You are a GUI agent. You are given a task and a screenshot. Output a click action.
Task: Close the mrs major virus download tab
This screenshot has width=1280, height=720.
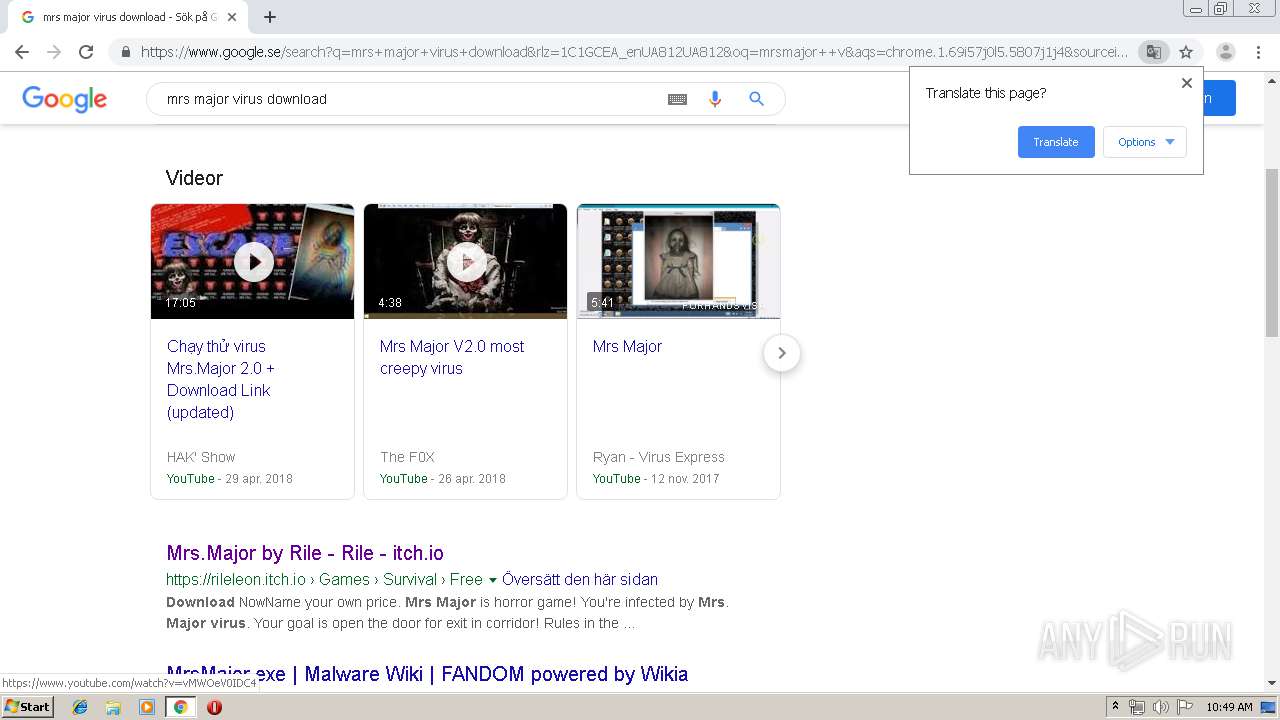pyautogui.click(x=232, y=17)
